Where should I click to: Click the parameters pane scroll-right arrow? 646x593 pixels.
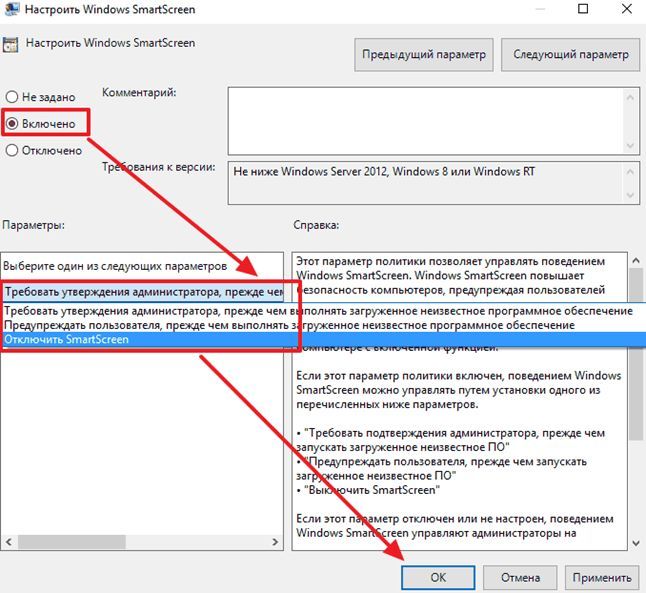(275, 541)
